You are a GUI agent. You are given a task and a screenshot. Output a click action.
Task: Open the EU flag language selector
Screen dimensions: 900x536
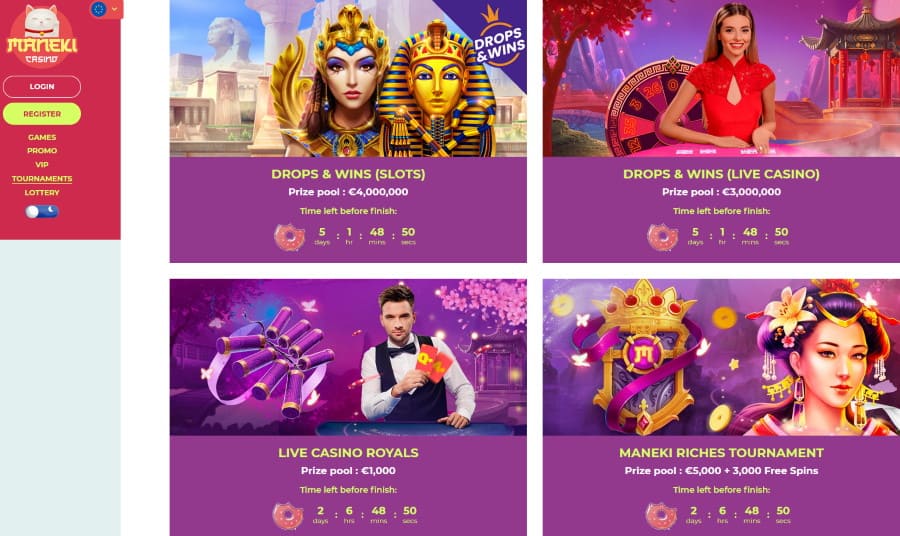99,9
